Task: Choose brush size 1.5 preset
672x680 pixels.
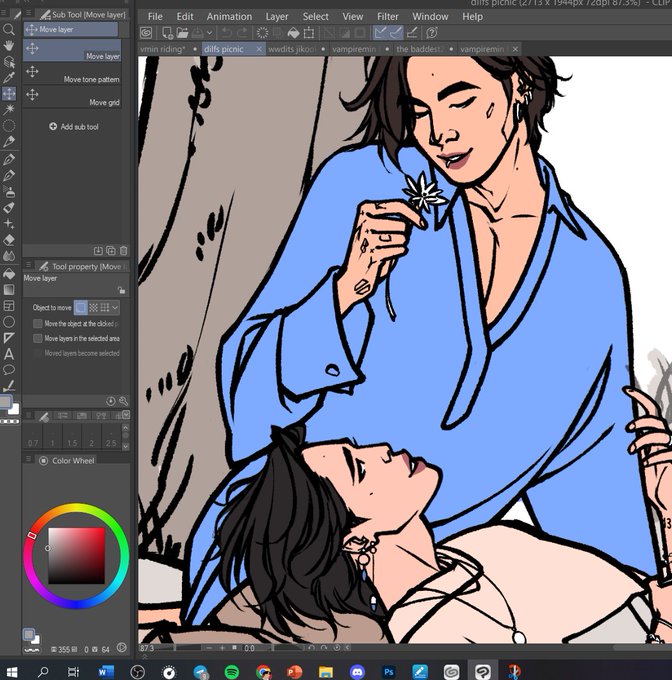Action: [72, 436]
